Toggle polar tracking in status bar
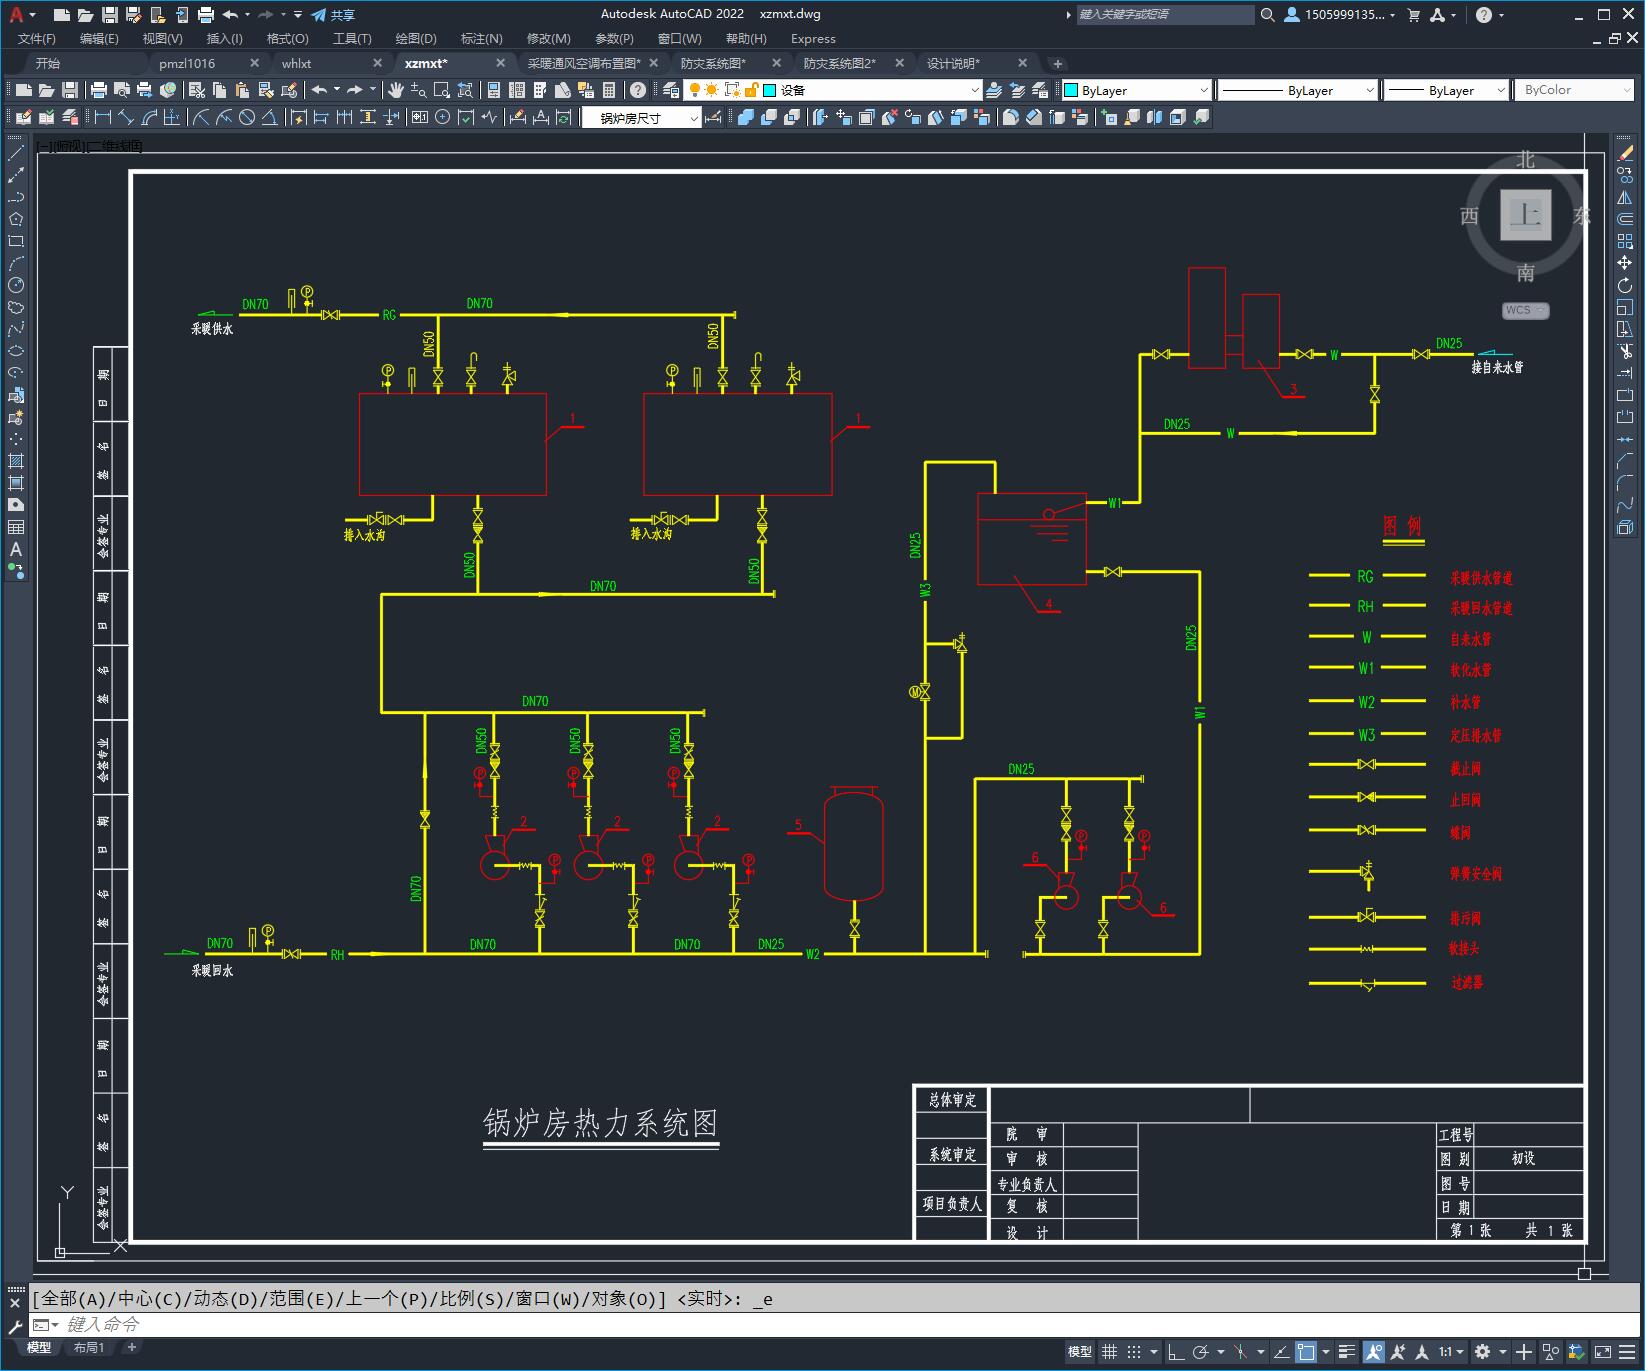 coord(1200,1352)
